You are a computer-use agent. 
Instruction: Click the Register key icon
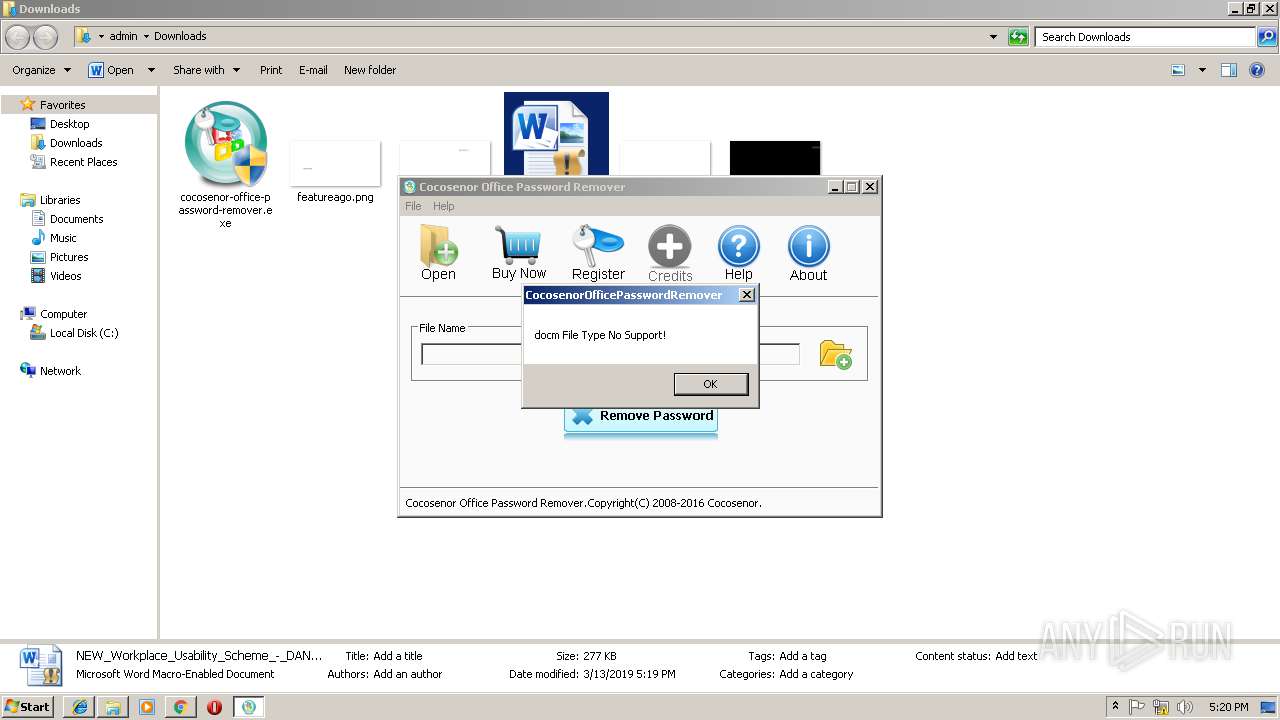tap(598, 253)
